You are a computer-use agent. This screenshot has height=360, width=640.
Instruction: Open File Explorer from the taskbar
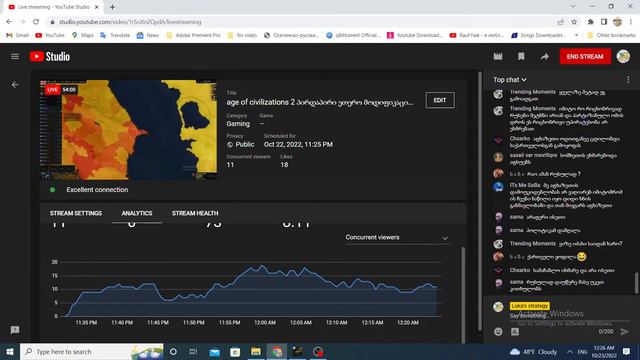point(256,351)
